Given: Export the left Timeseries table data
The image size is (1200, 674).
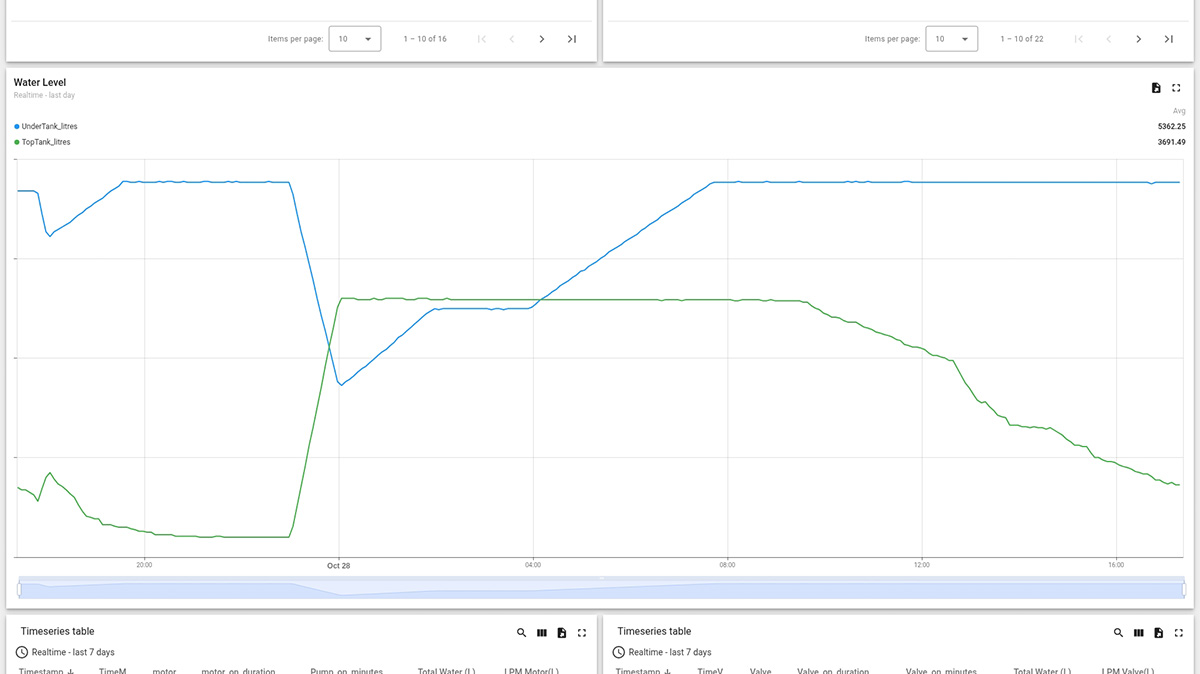Looking at the screenshot, I should coord(561,632).
